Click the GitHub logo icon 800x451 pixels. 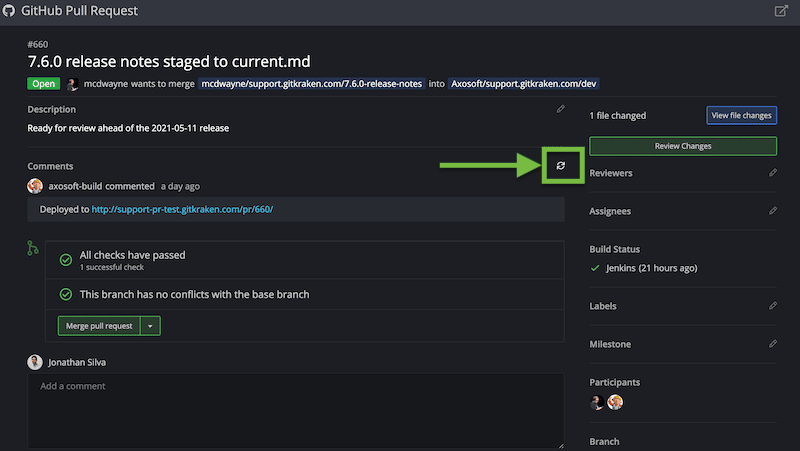pos(9,11)
